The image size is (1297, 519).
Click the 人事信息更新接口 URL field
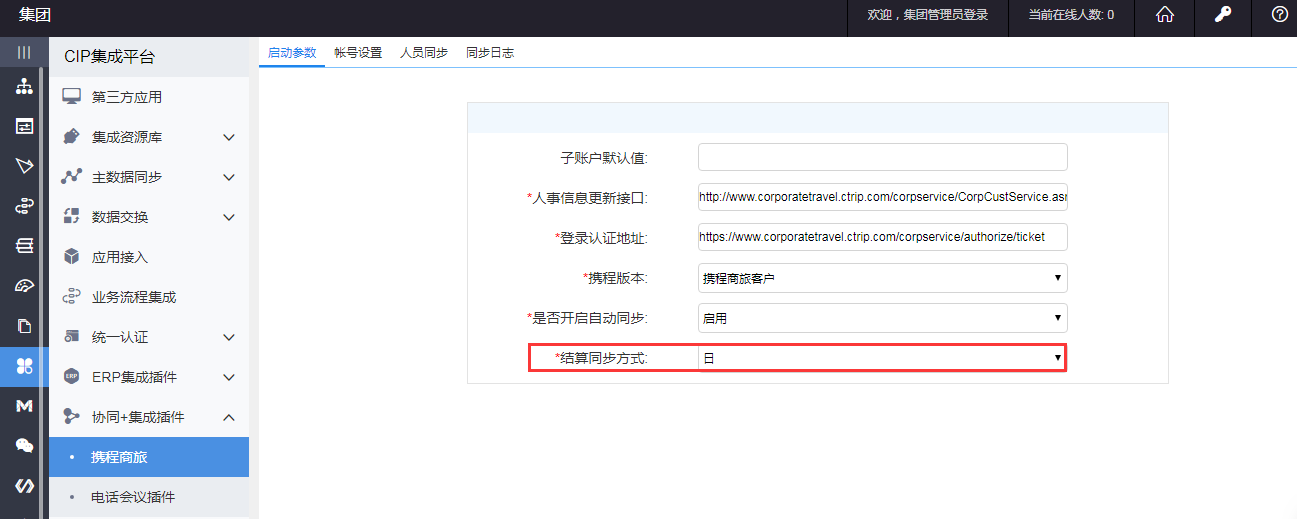(x=882, y=198)
